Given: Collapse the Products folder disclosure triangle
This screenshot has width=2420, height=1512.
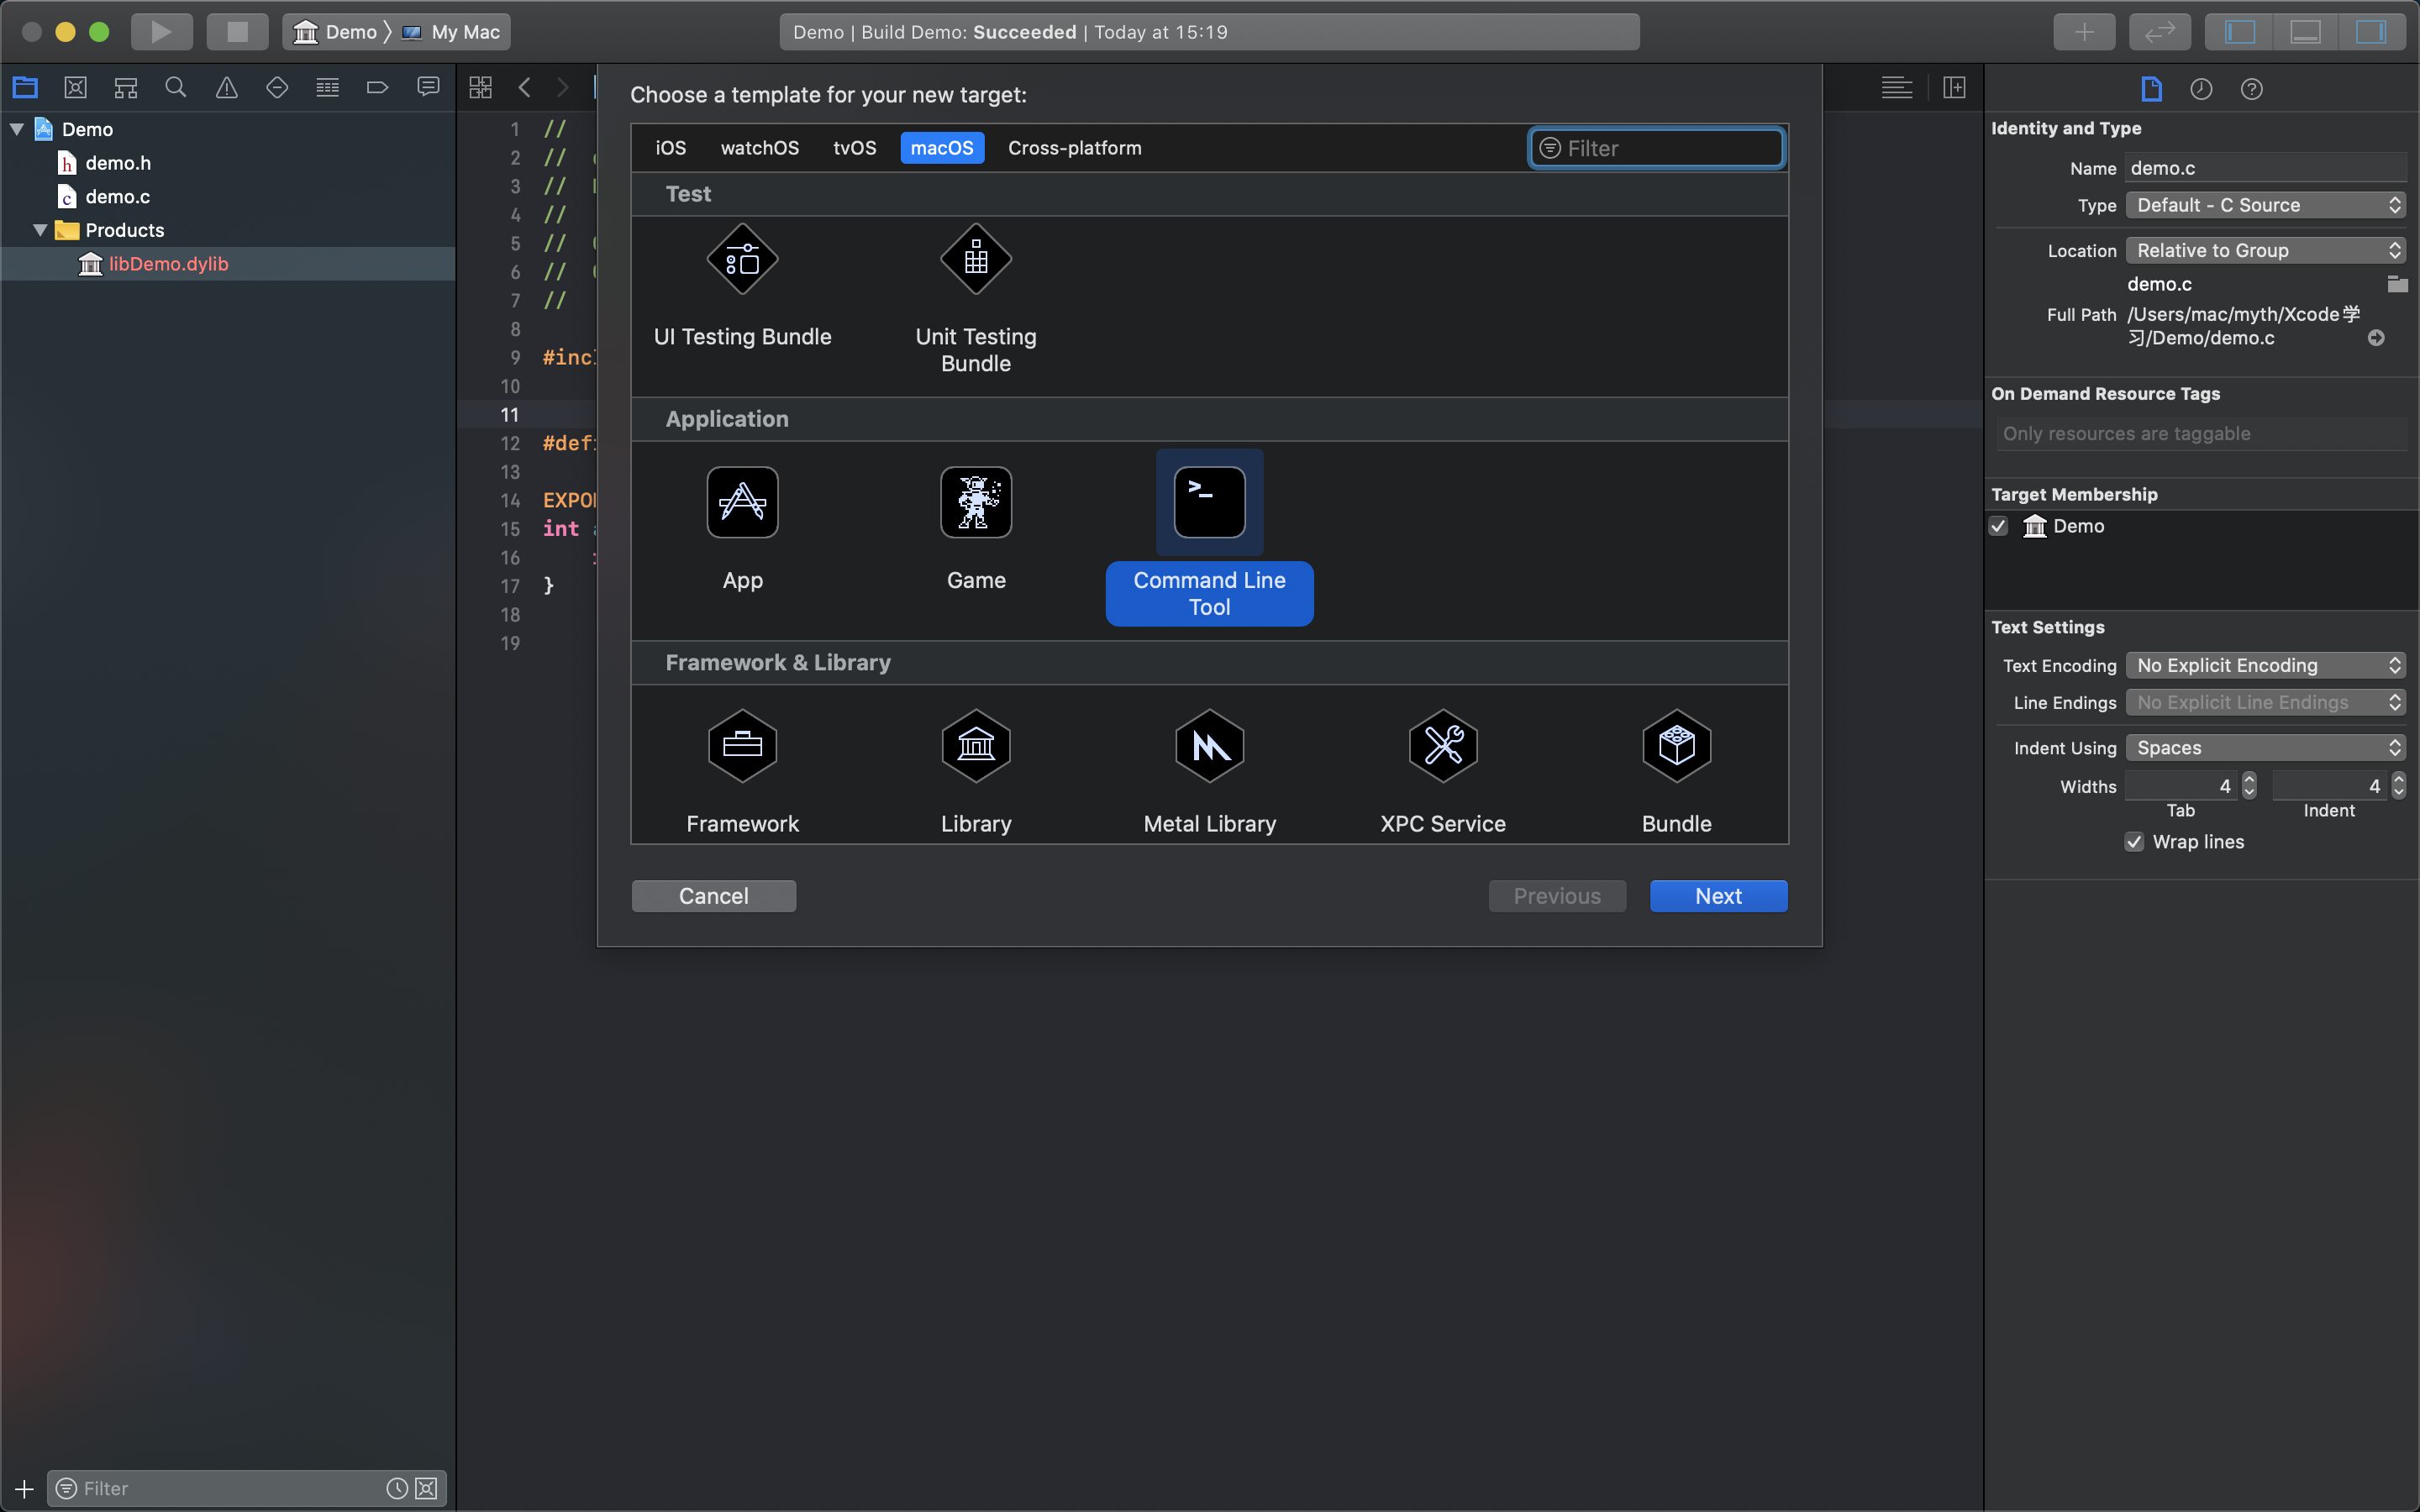Looking at the screenshot, I should (40, 230).
